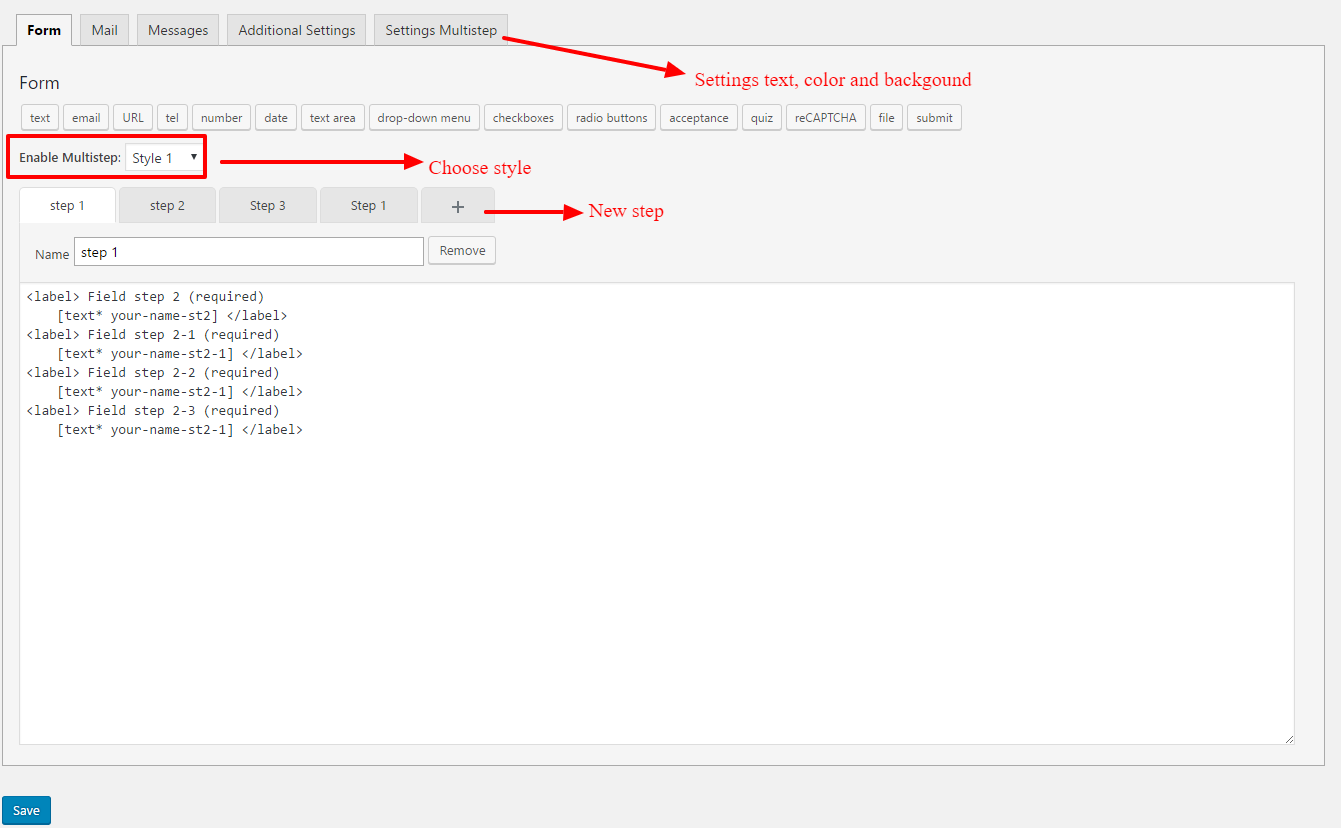1341x828 pixels.
Task: Insert a date field tag
Action: coord(276,118)
